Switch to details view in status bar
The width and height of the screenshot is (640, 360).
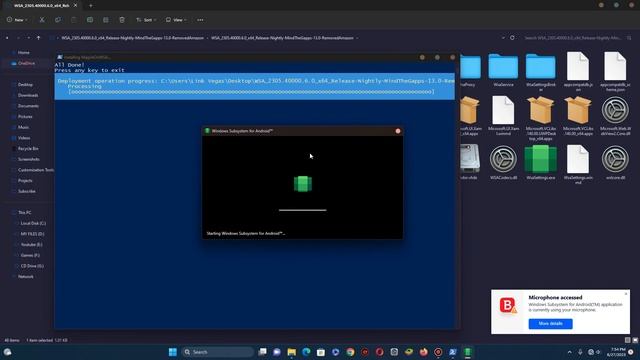pyautogui.click(x=628, y=340)
